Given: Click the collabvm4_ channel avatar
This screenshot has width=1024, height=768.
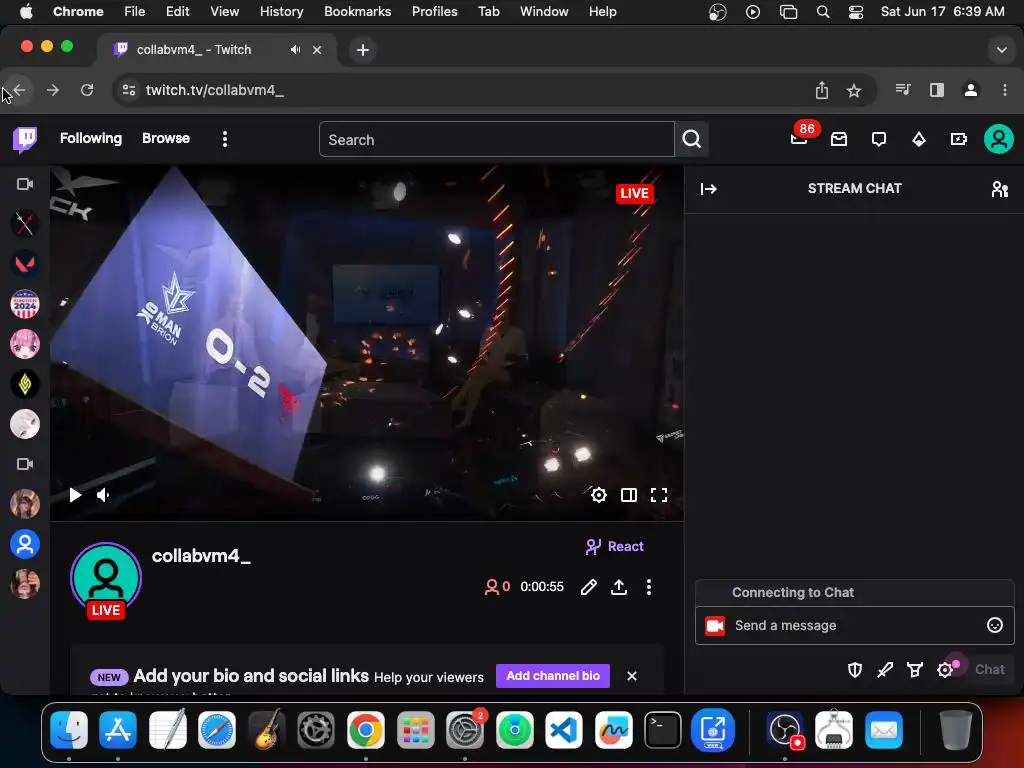Looking at the screenshot, I should tap(106, 578).
